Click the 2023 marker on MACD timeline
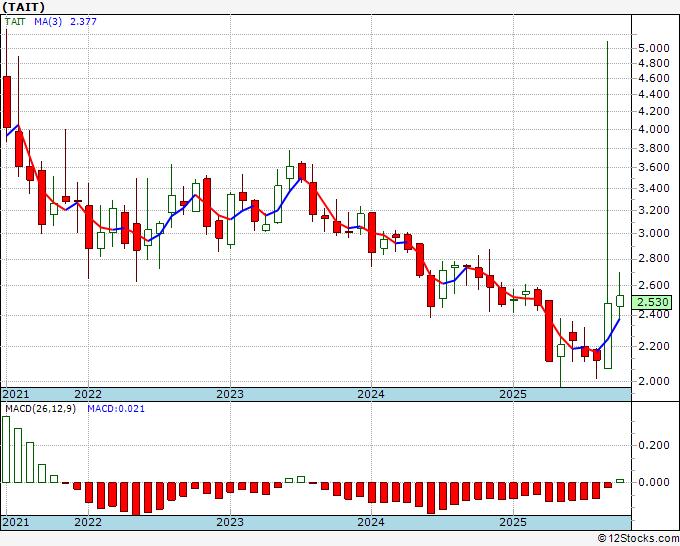Screen dimensions: 680x546 [x=230, y=522]
